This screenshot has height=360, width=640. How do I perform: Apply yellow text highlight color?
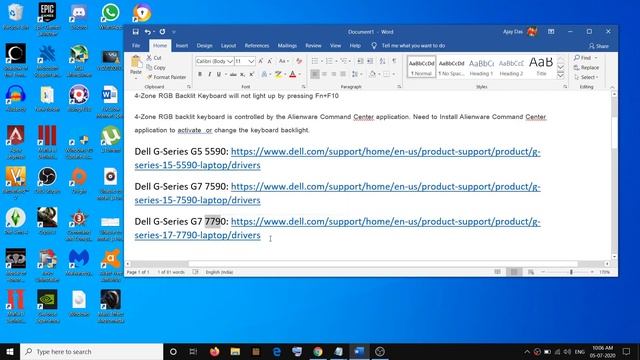point(278,74)
